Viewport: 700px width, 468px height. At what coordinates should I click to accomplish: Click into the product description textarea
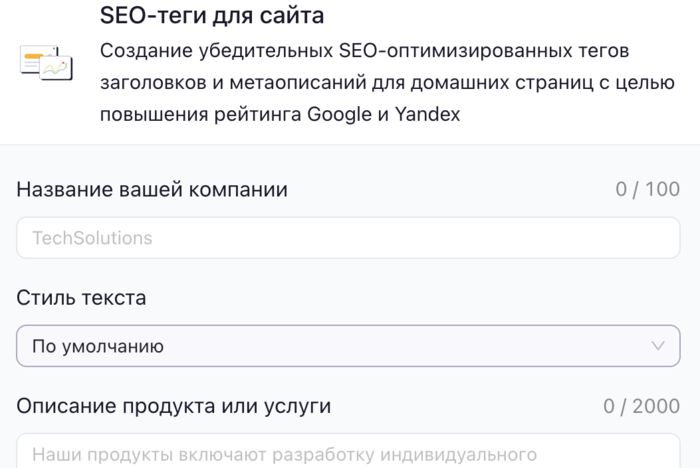348,454
